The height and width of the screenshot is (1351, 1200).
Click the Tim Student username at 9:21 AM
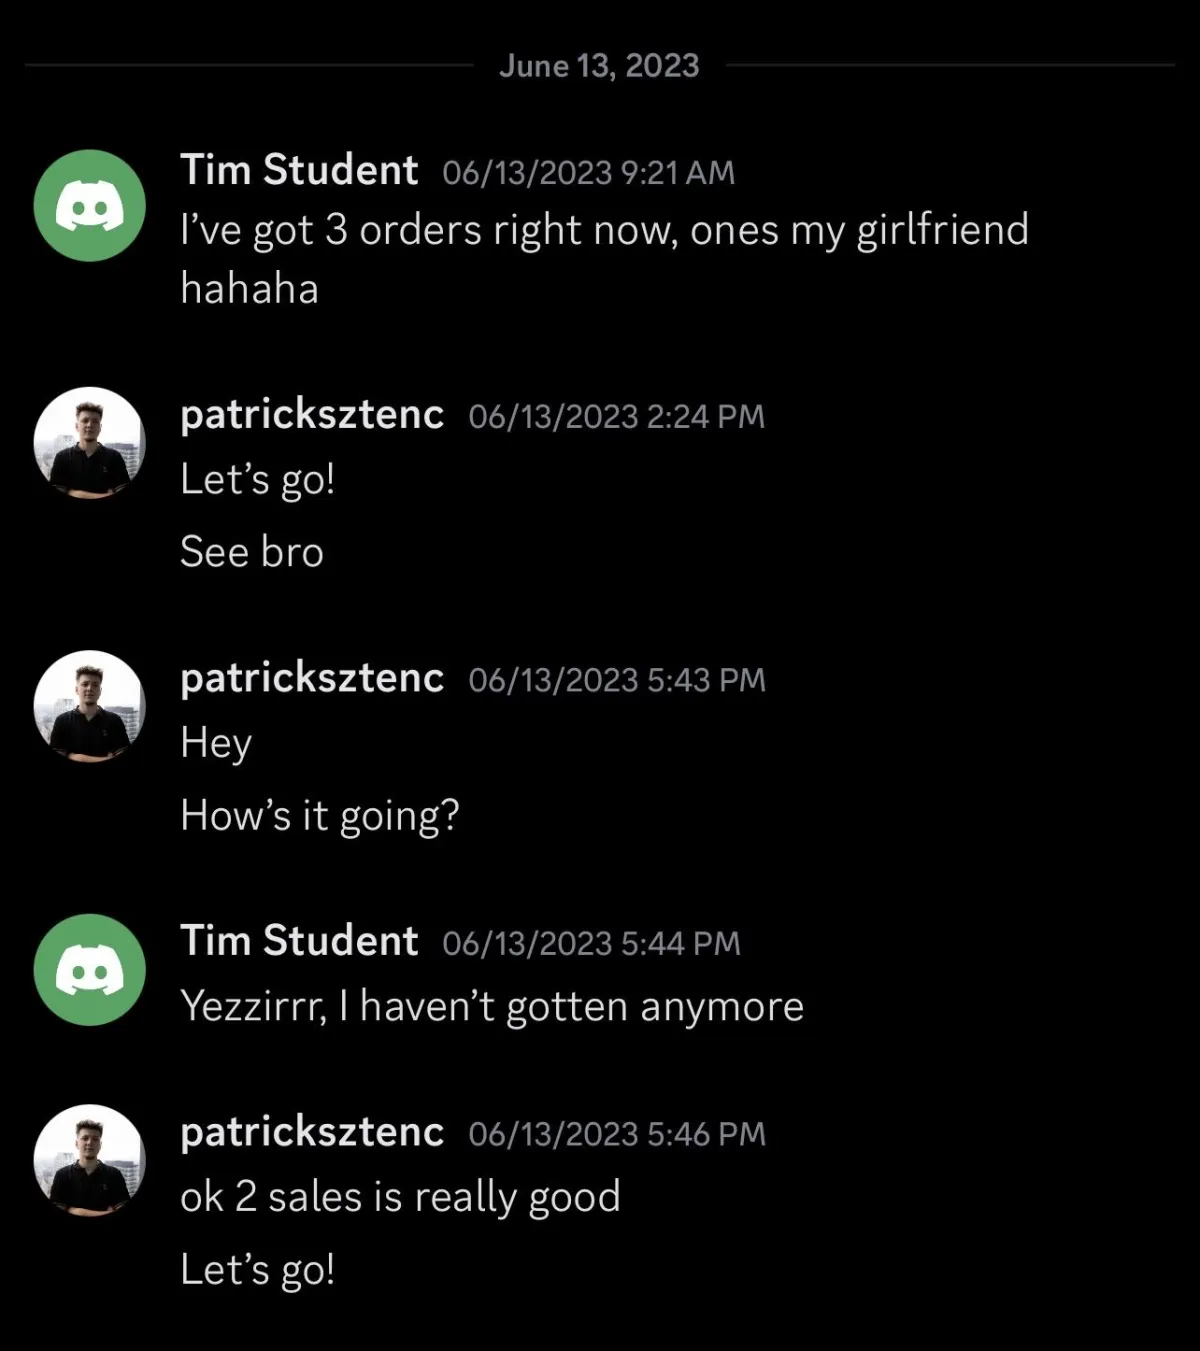tap(299, 170)
